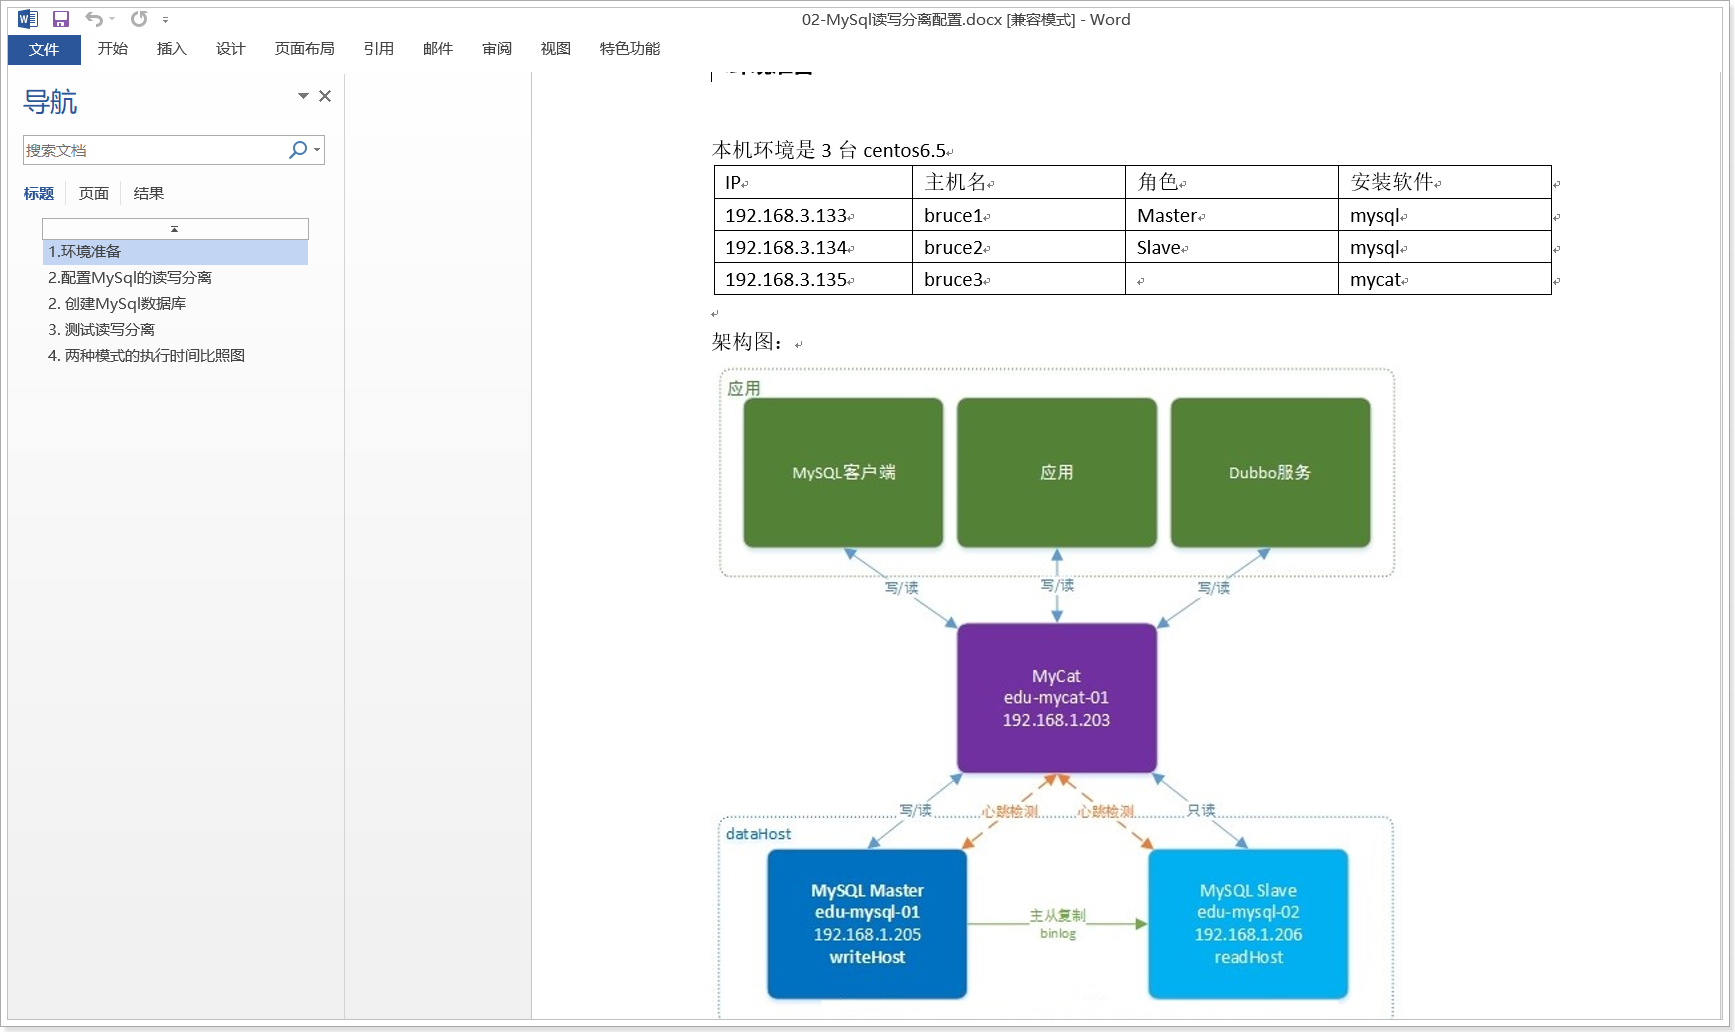Switch to the 页面布局 ribbon tab
Image resolution: width=1735 pixels, height=1032 pixels.
[x=304, y=49]
